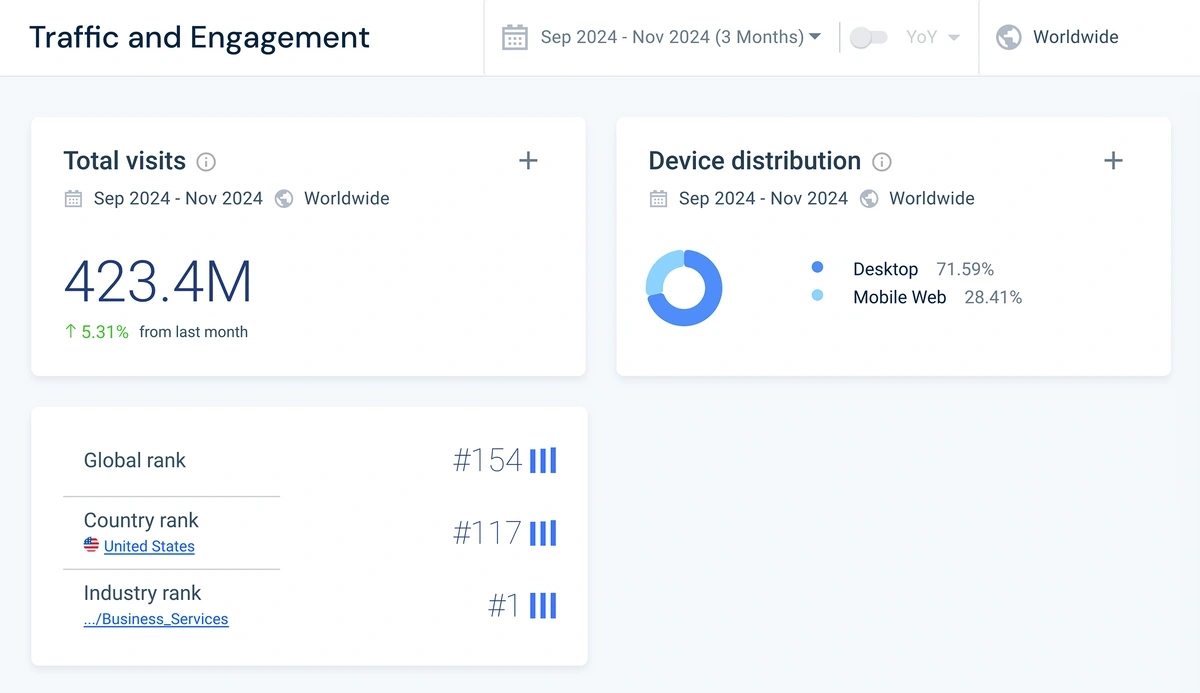Click the globe icon in the Device distribution card
Image resolution: width=1200 pixels, height=693 pixels.
868,198
